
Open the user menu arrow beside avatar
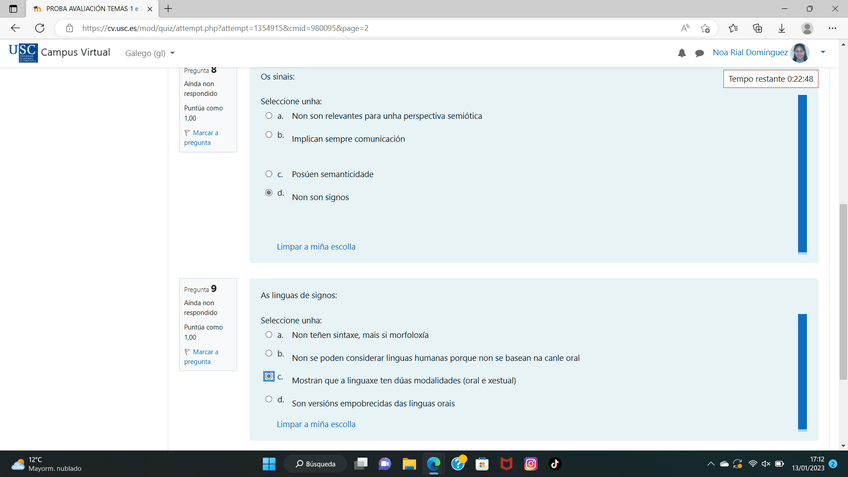[823, 53]
